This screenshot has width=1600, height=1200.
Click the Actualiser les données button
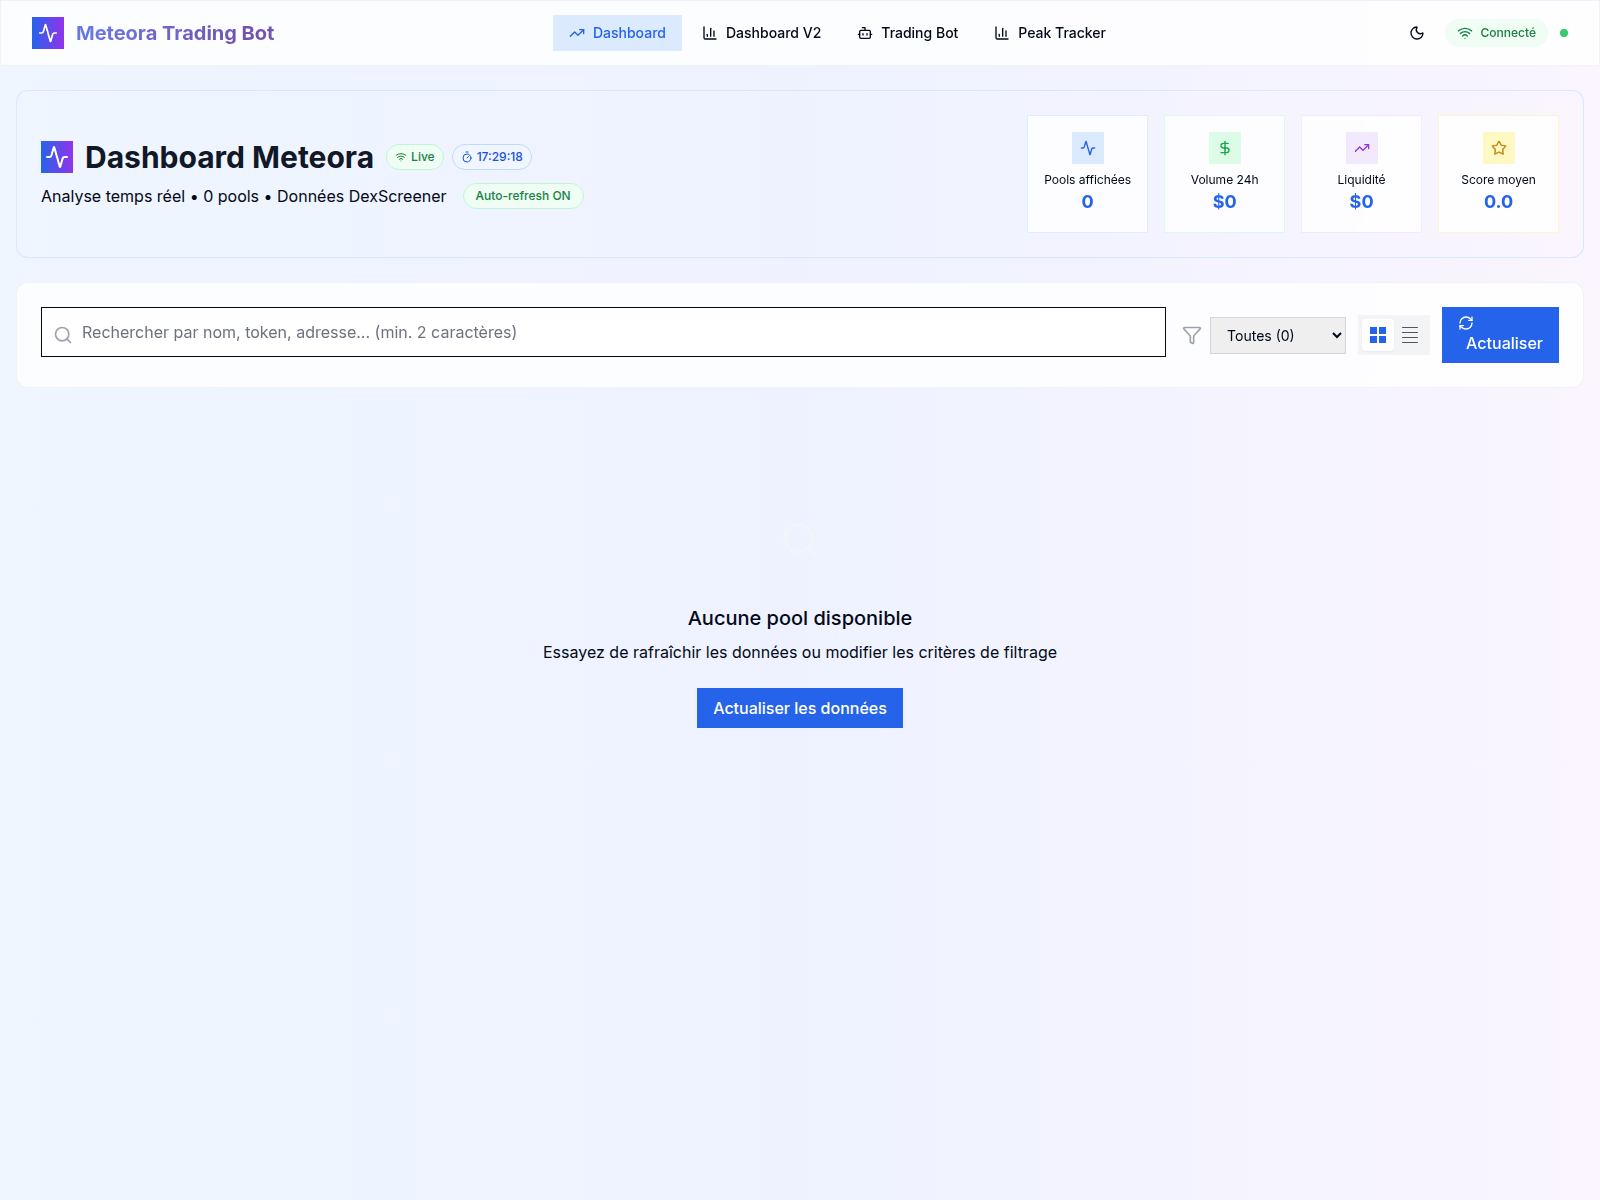[800, 708]
